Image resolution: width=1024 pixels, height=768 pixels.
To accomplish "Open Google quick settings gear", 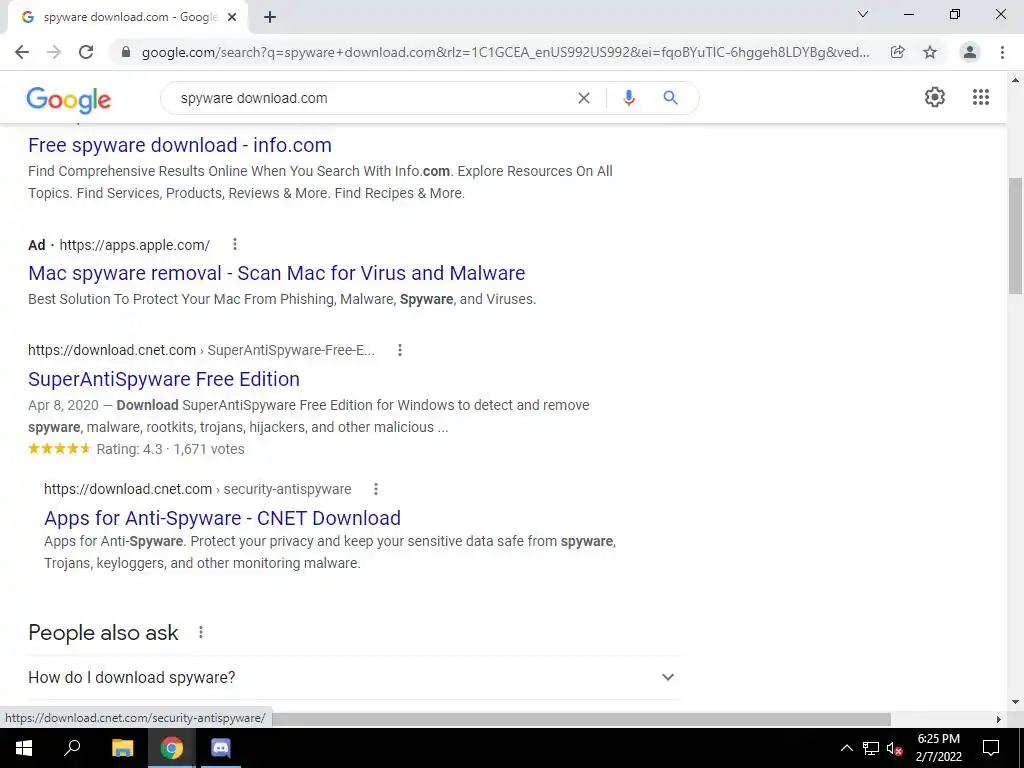I will (x=935, y=97).
